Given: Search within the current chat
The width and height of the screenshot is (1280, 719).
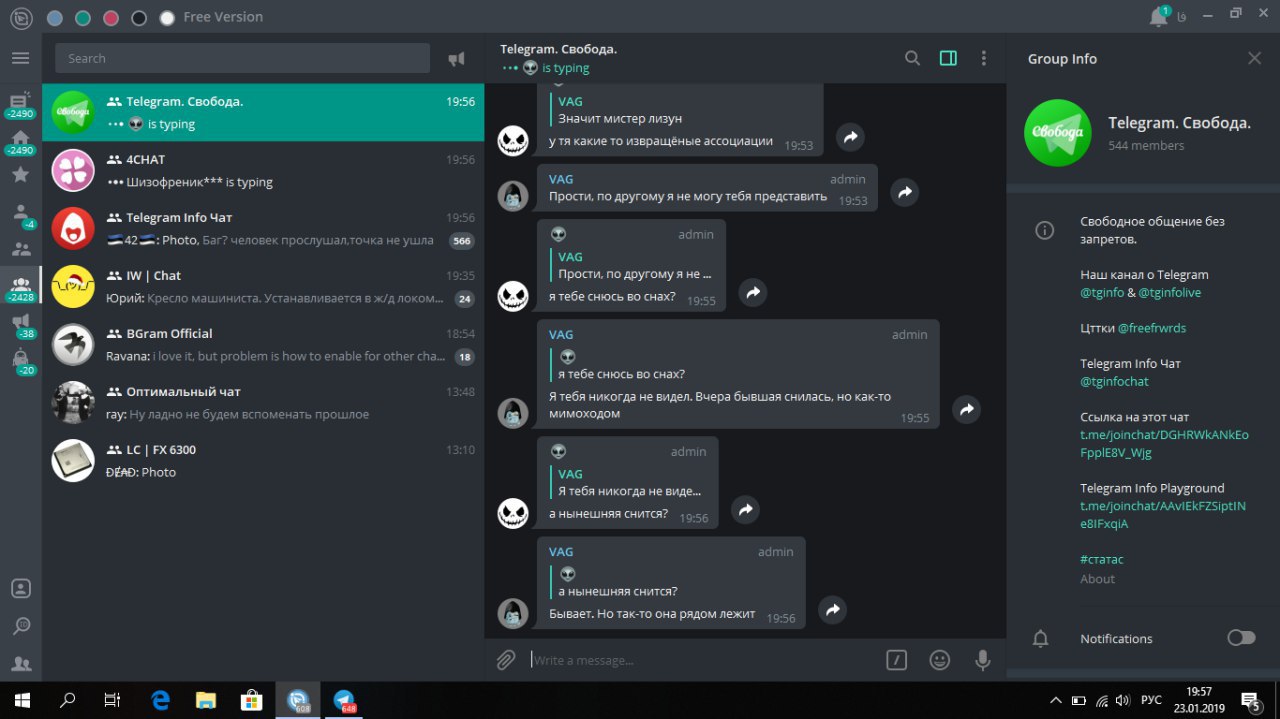Looking at the screenshot, I should [912, 58].
